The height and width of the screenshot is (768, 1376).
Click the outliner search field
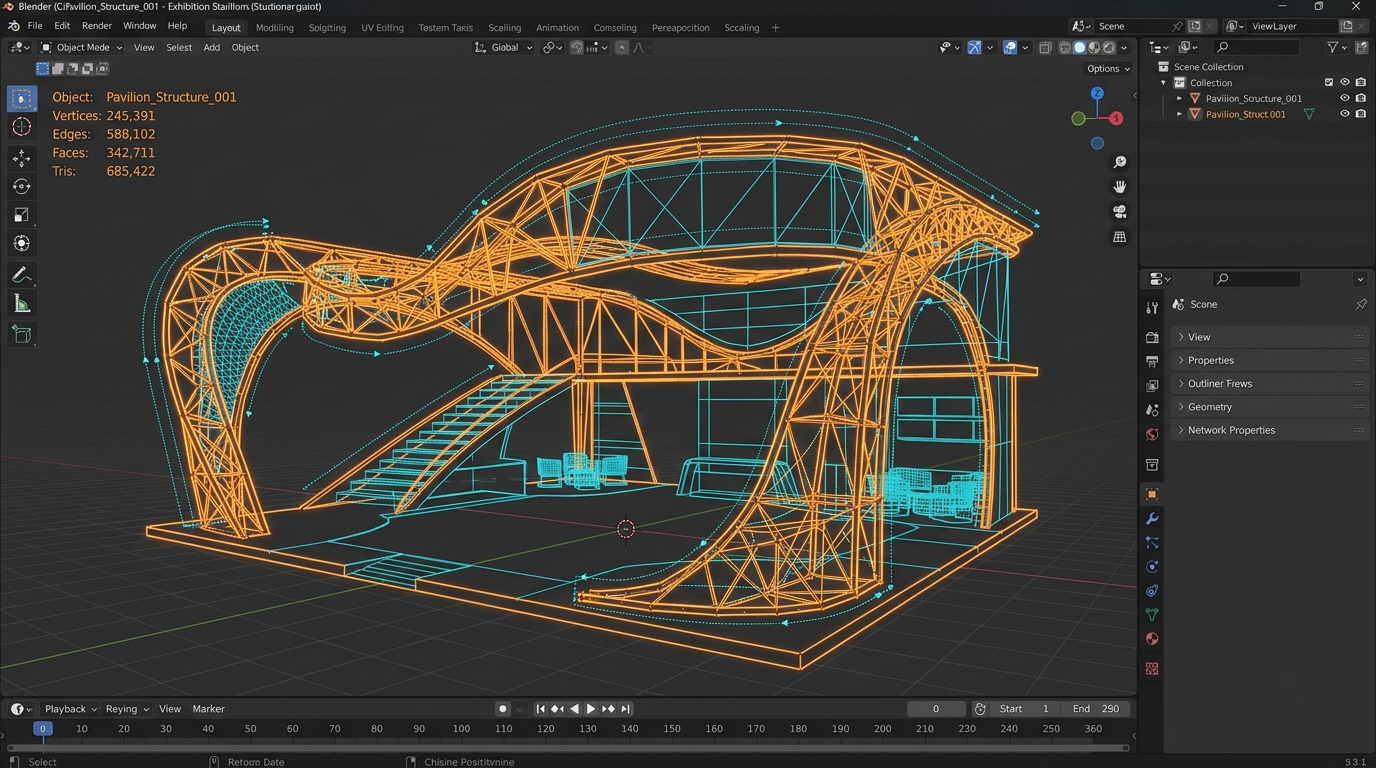pyautogui.click(x=1256, y=47)
